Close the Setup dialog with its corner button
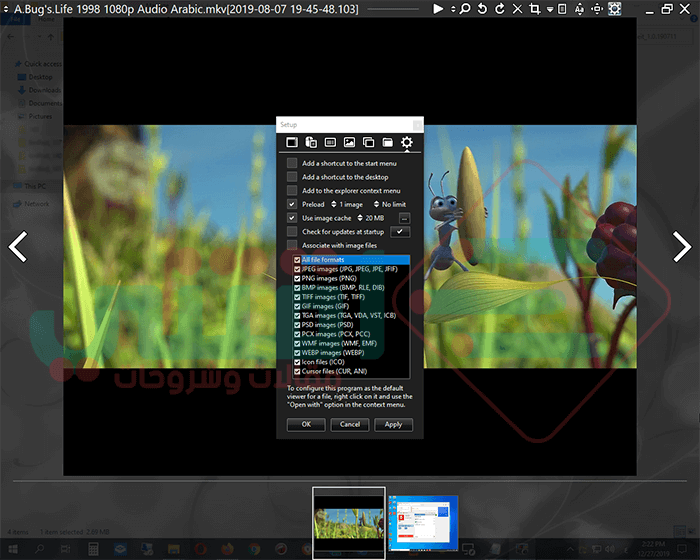 tap(417, 125)
